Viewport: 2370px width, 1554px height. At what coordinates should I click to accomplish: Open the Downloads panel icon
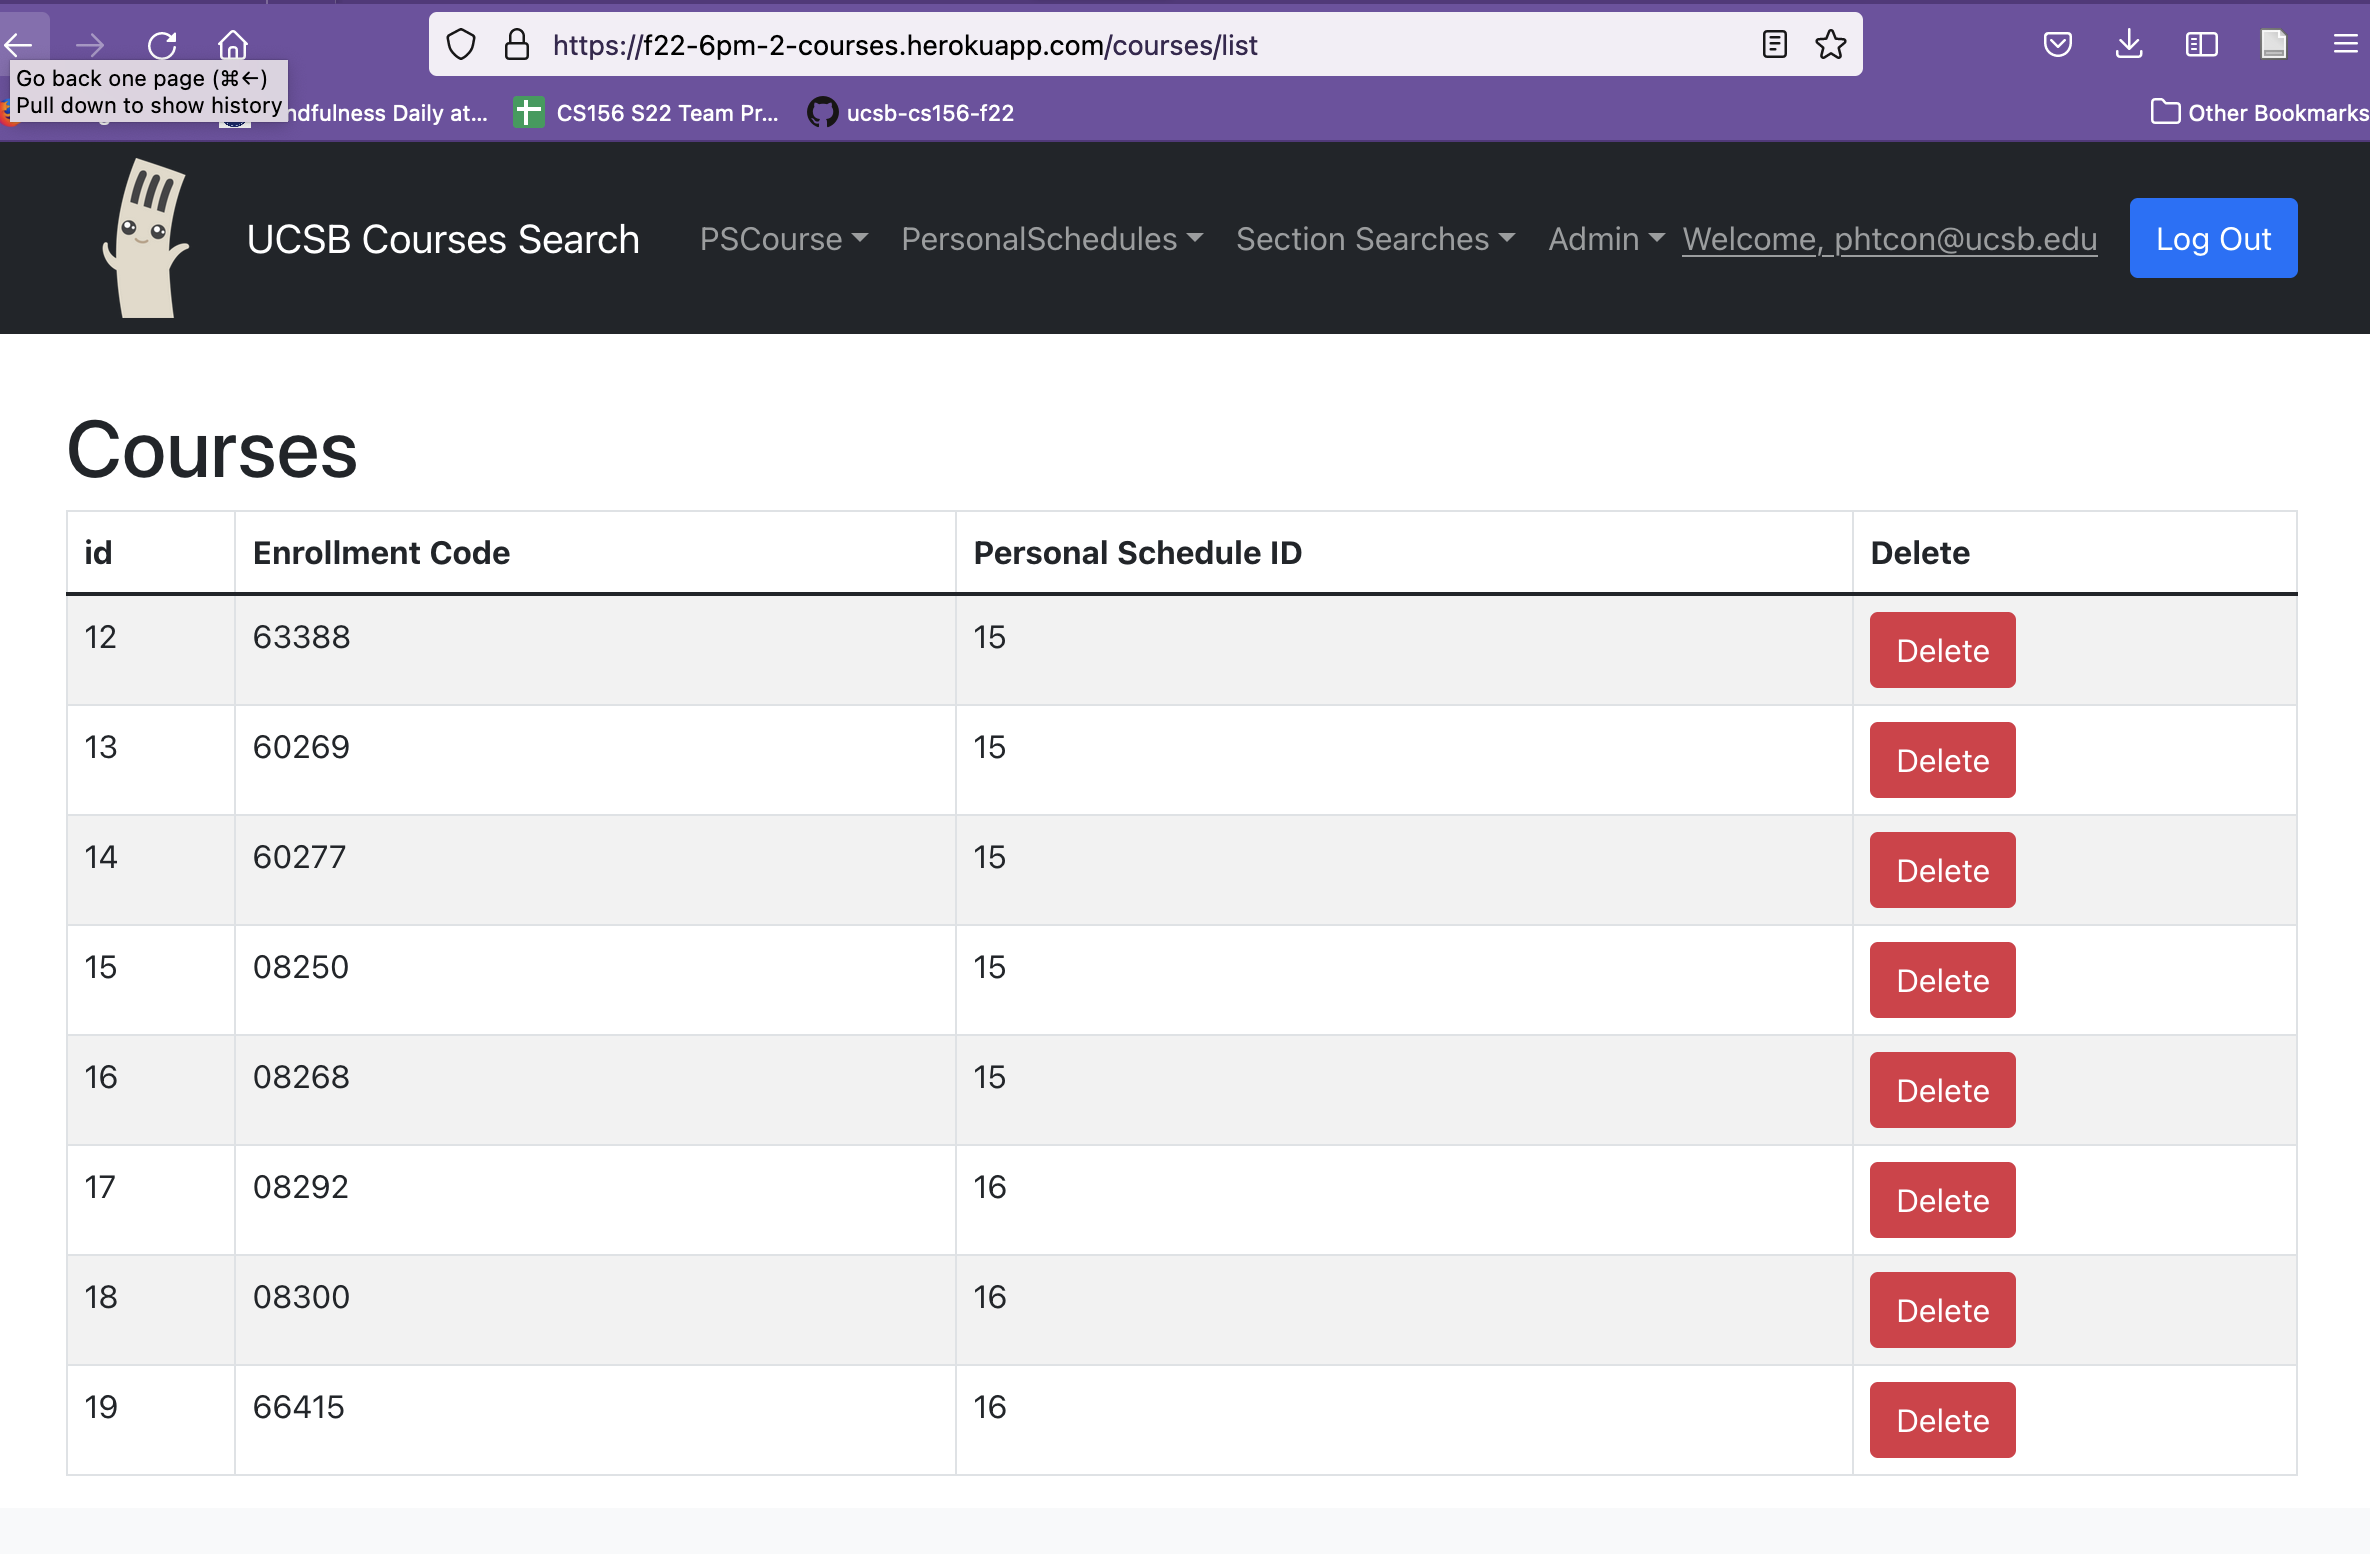[x=2129, y=44]
